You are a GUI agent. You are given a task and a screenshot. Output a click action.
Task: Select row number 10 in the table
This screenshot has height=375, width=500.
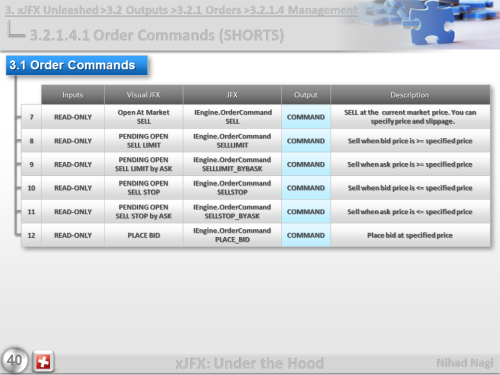[31, 188]
